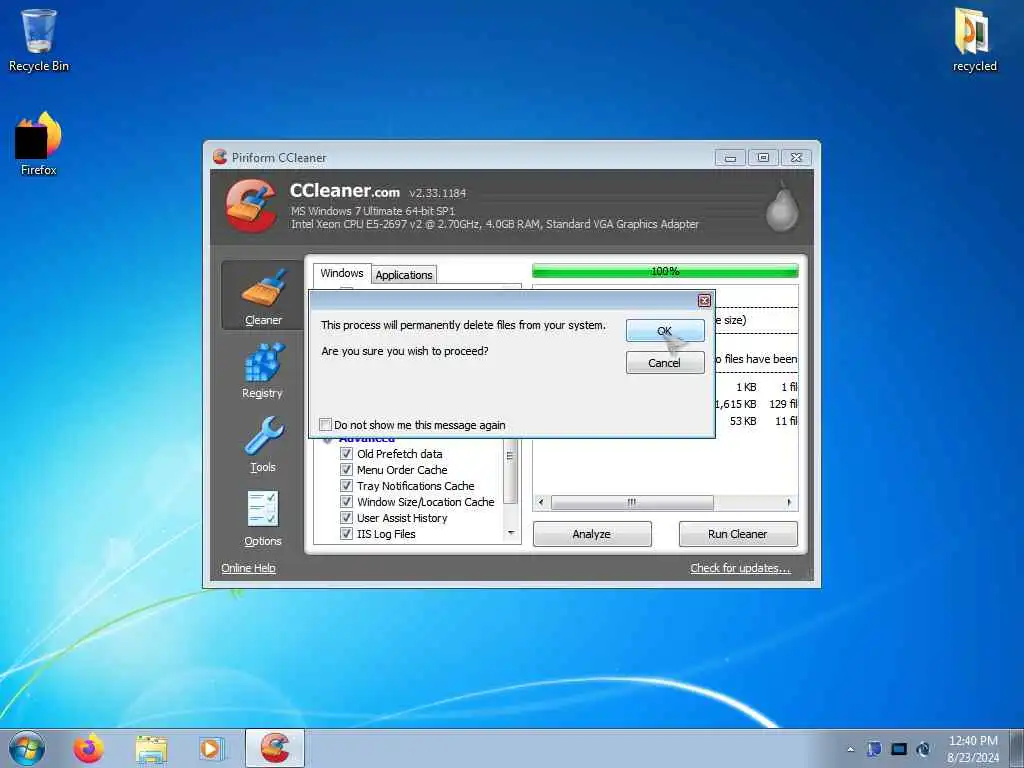Click the results horizontal scrollbar thumb

(x=632, y=502)
